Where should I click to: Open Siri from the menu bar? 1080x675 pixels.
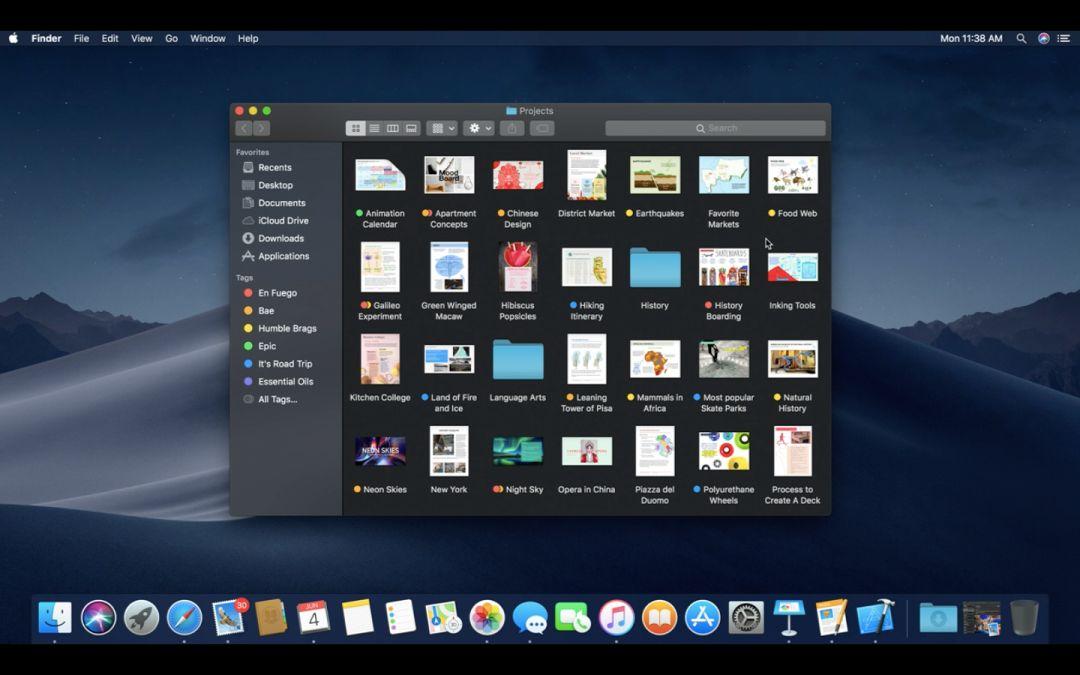(1043, 38)
